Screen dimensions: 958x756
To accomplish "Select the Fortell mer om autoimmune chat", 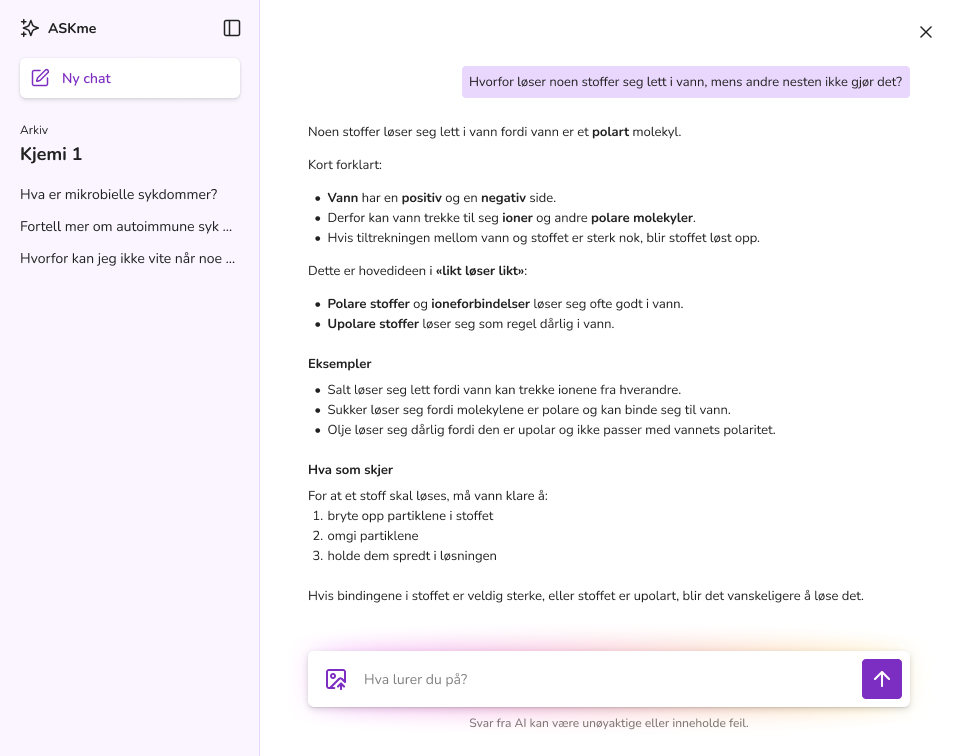I will pyautogui.click(x=127, y=226).
